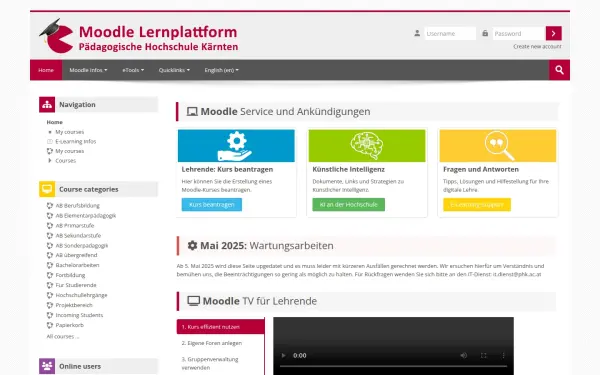Click the Home link in Navigation block
The image size is (600, 375).
pyautogui.click(x=54, y=122)
